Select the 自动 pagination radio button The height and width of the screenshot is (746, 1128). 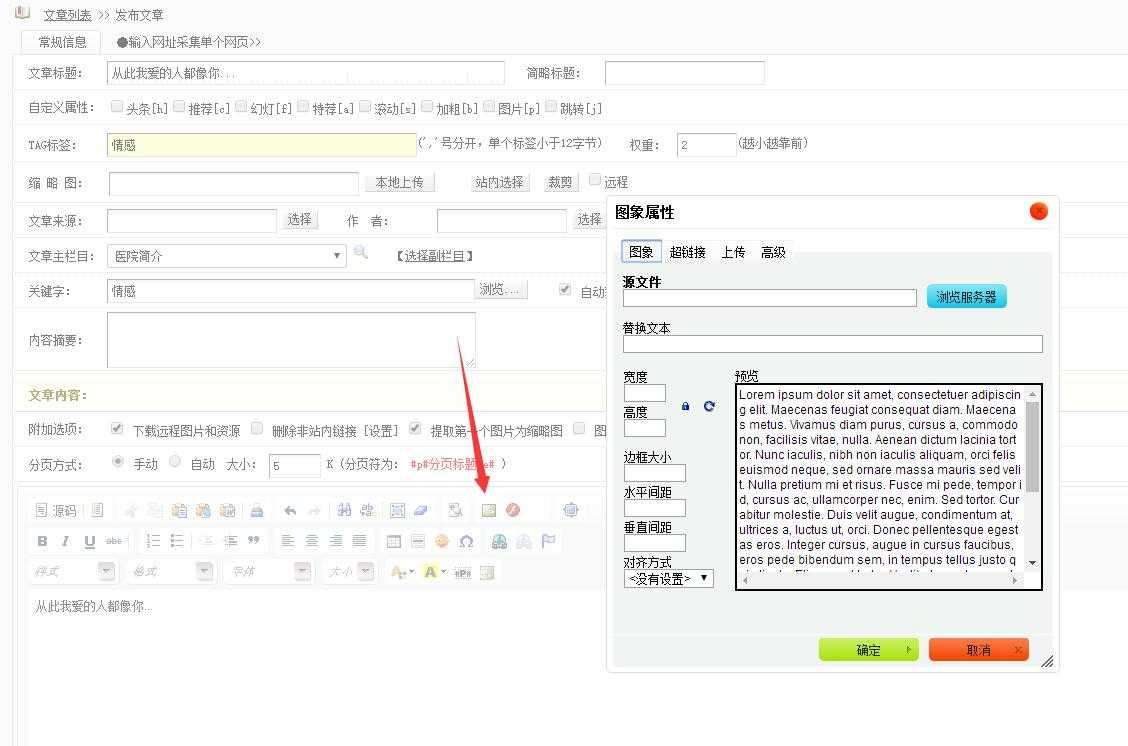[175, 462]
